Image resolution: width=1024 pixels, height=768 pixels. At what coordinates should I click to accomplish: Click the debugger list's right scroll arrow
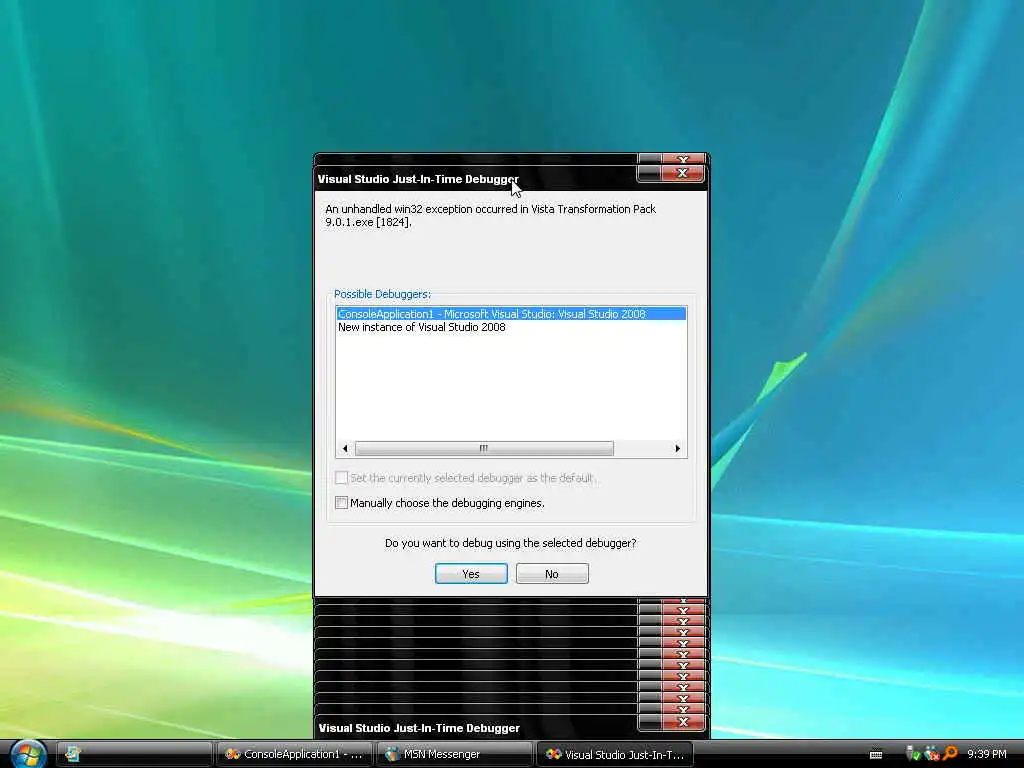coord(677,448)
